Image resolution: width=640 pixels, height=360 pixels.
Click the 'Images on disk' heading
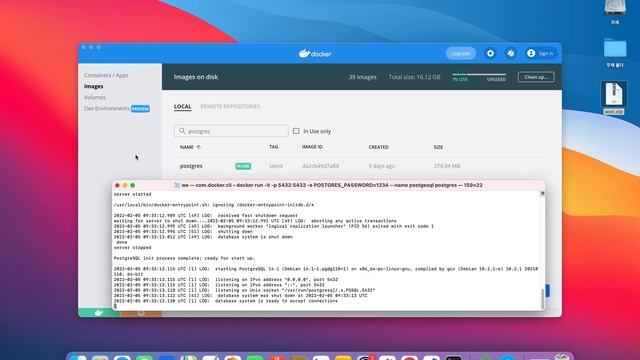(196, 77)
